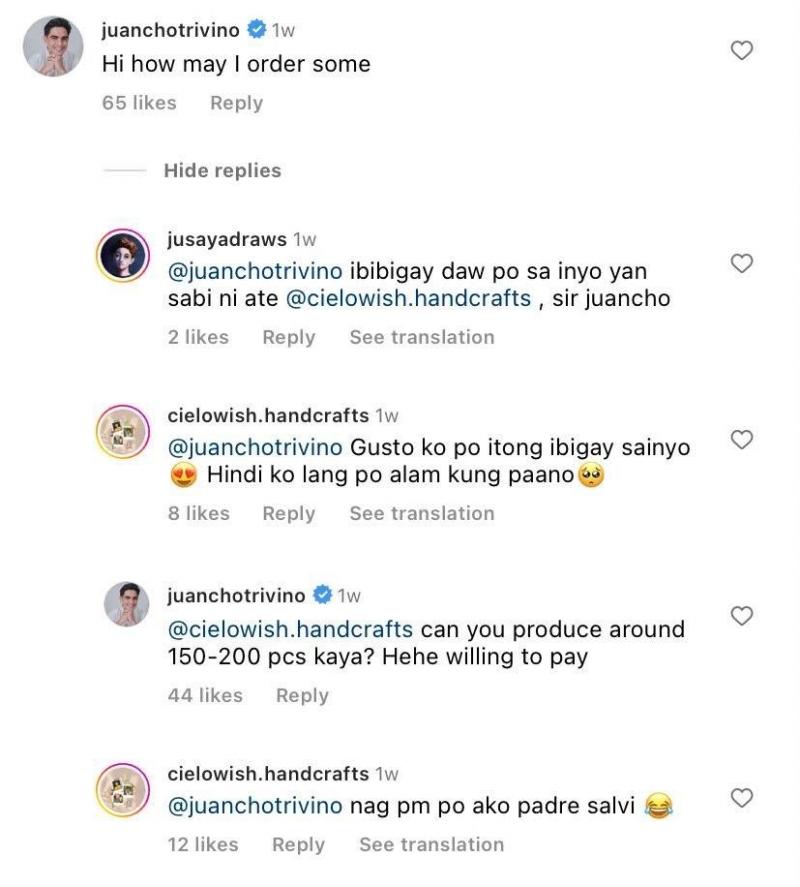
Task: See translation of "nag pm po ako" reply
Action: 431,844
